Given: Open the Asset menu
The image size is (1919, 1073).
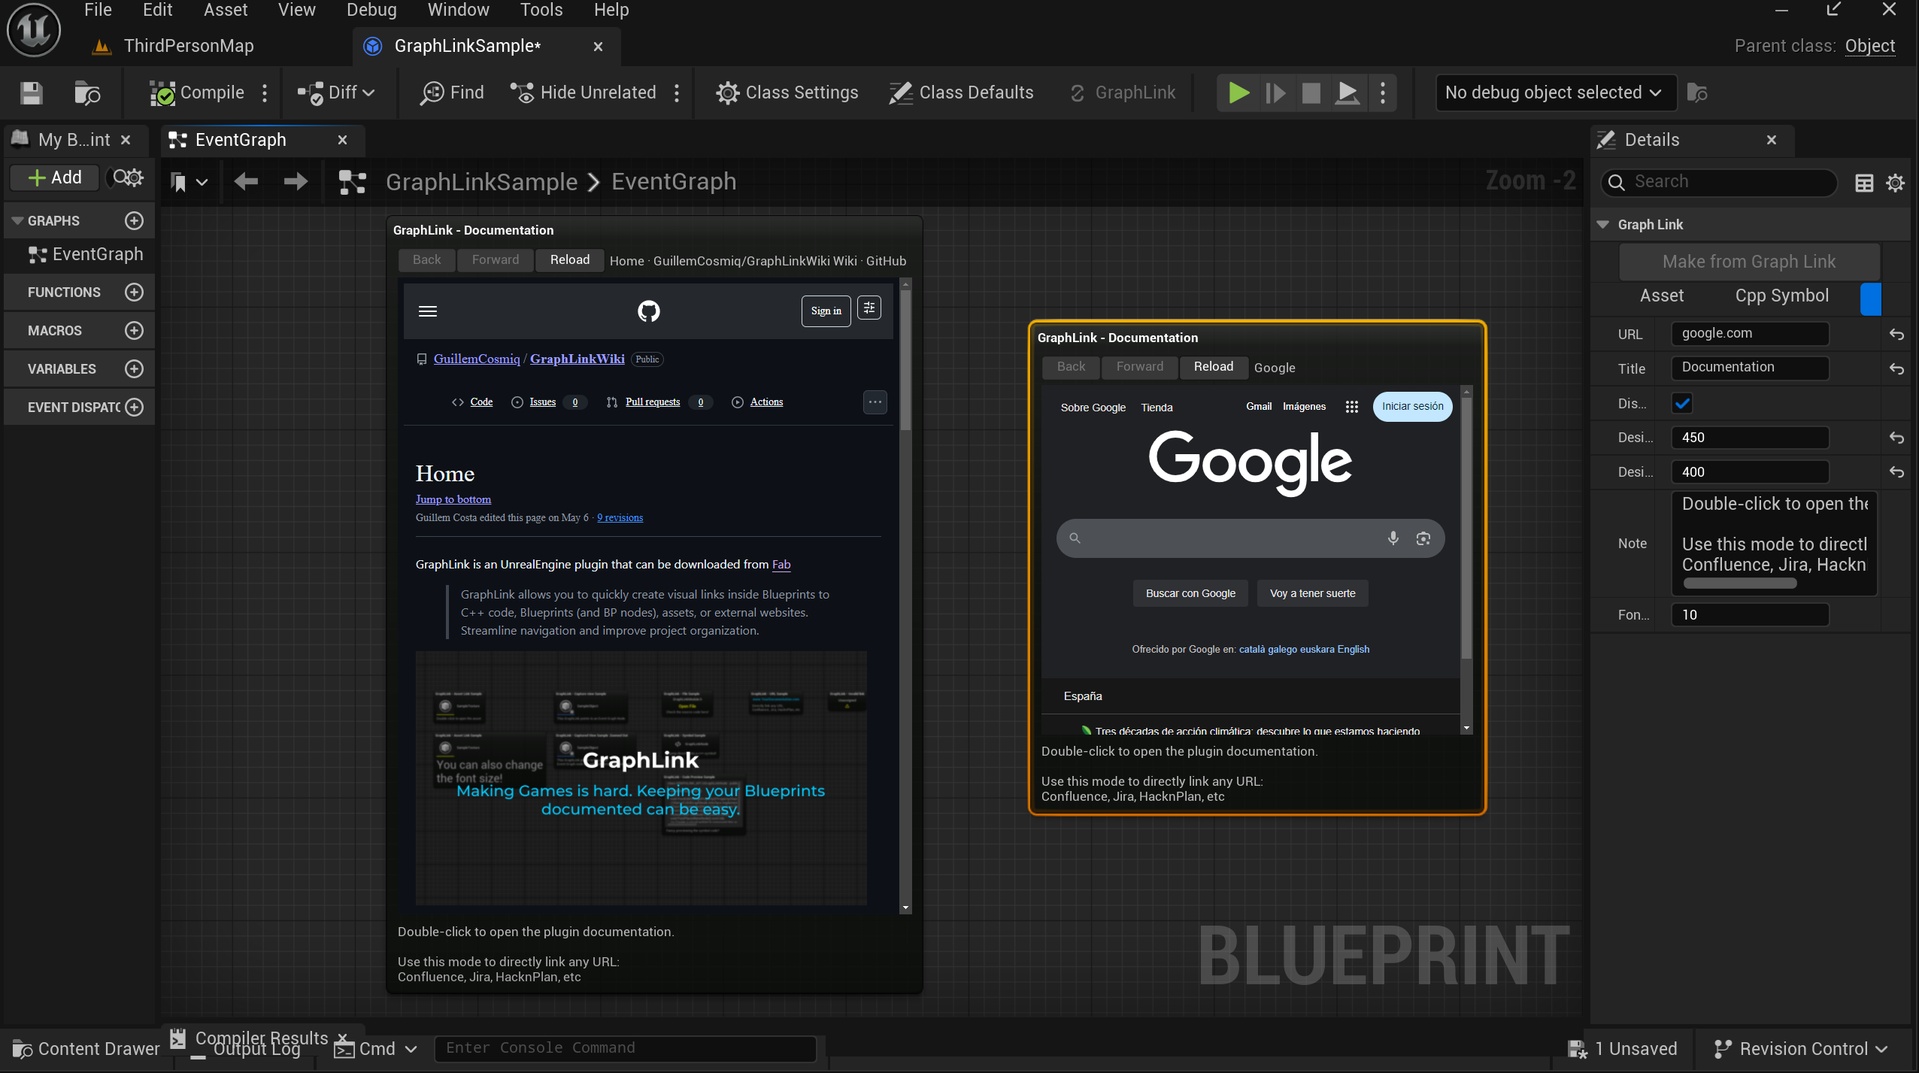Looking at the screenshot, I should click(225, 10).
